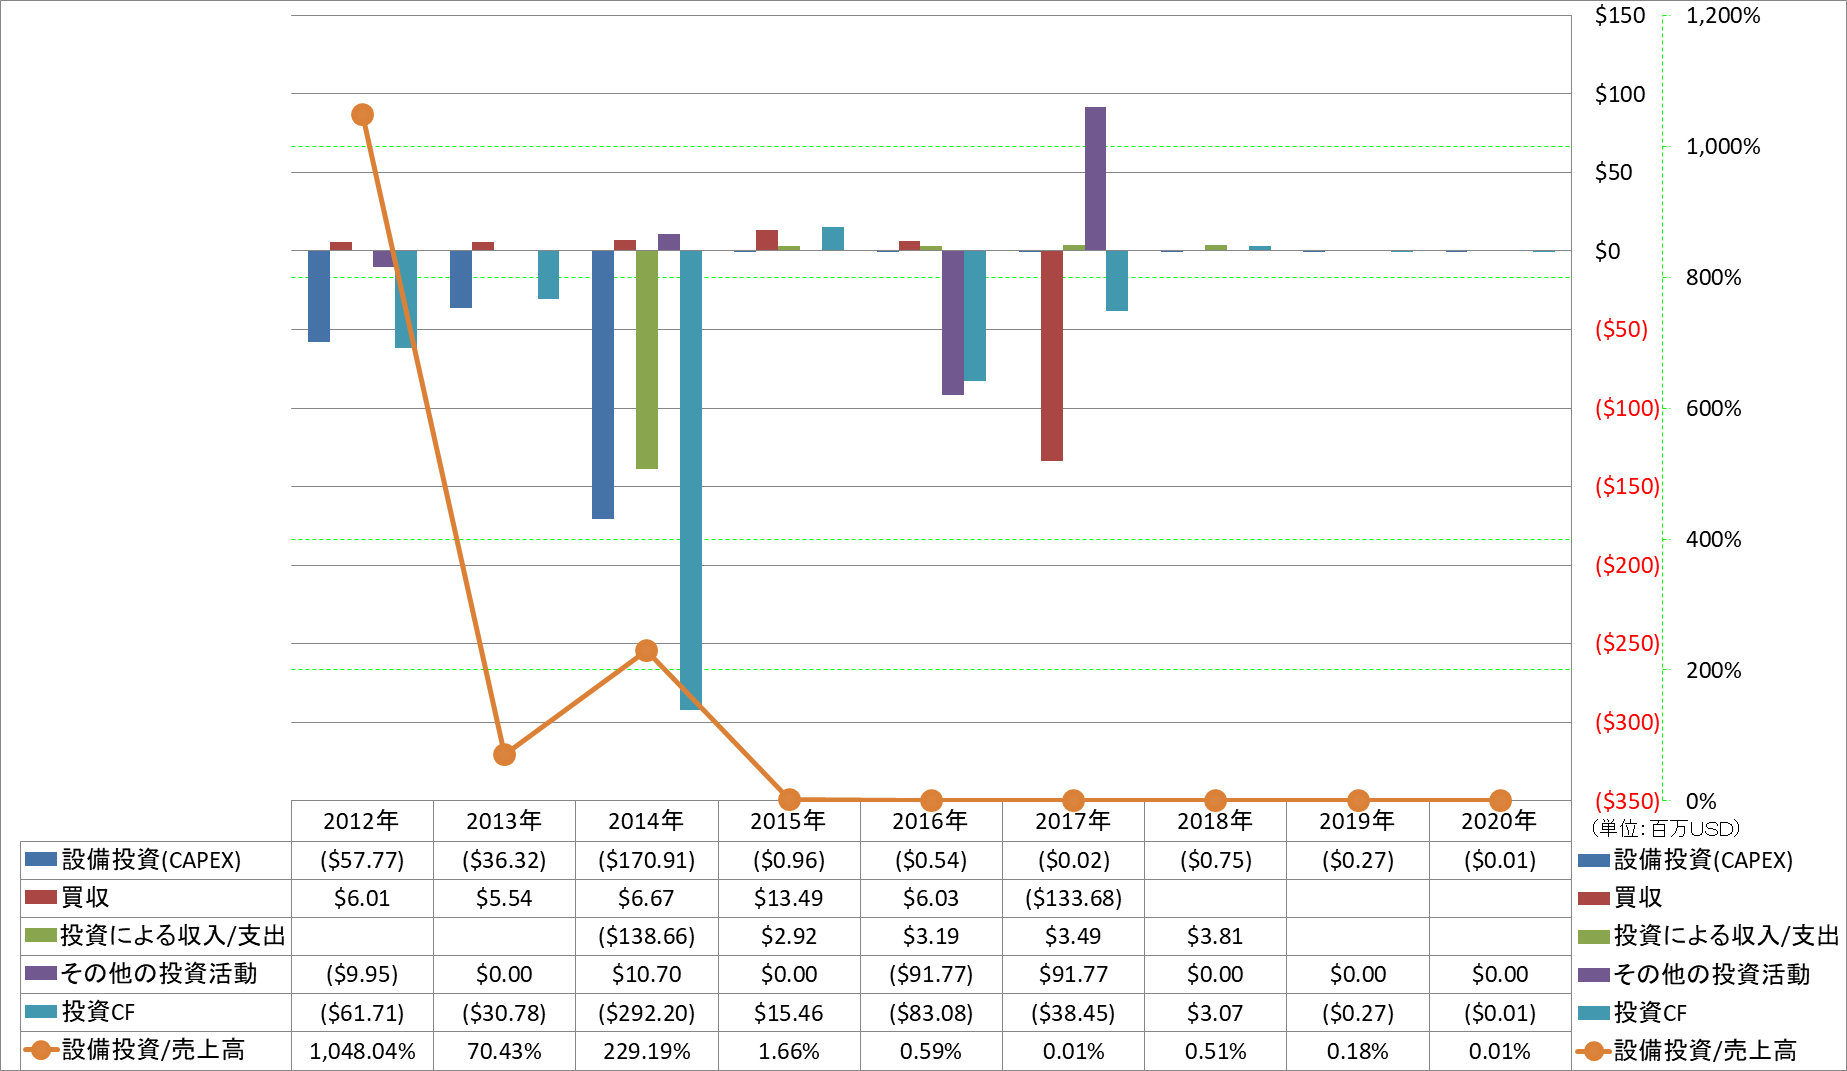
Task: Click the blue CAPEX bar for 2012
Action: pos(319,296)
